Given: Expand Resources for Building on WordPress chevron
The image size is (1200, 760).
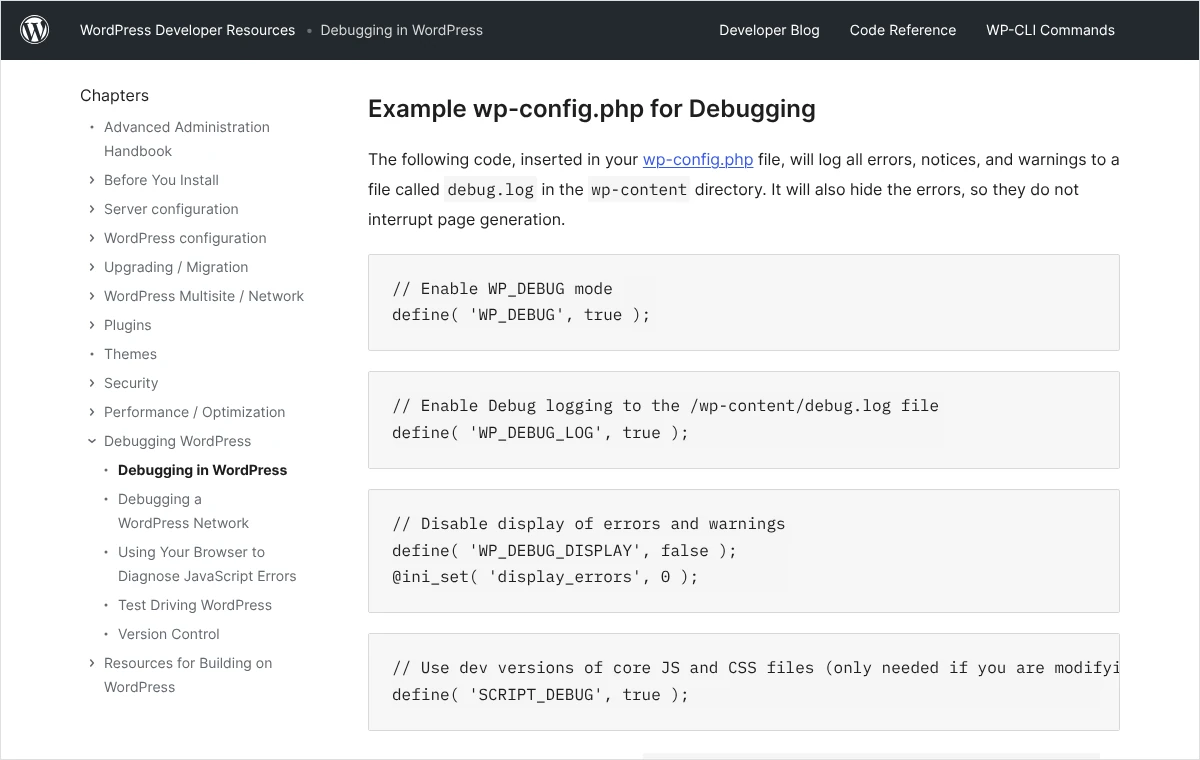Looking at the screenshot, I should click(x=92, y=663).
